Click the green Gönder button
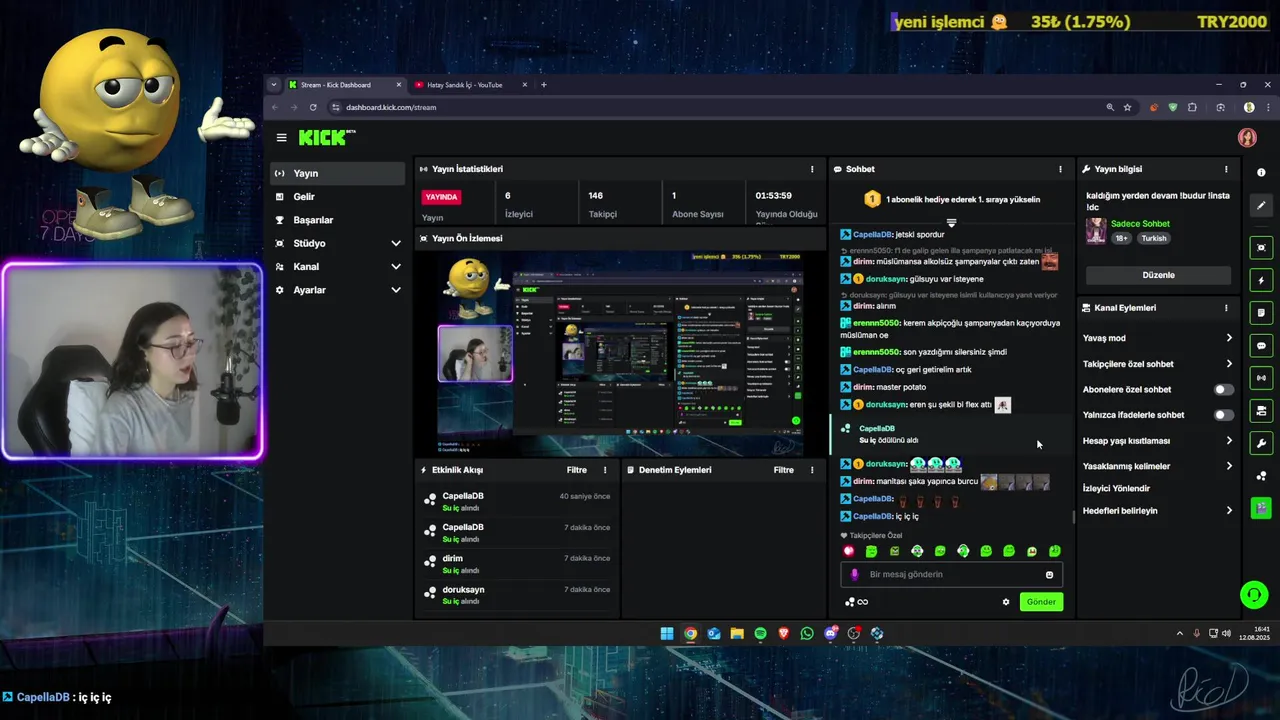This screenshot has width=1280, height=720. coord(1041,602)
